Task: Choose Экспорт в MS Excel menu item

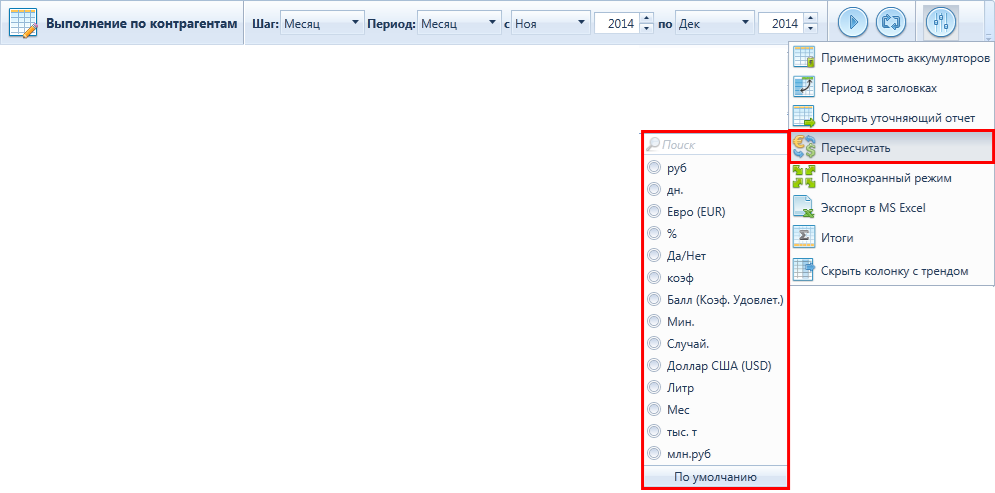Action: [x=891, y=207]
